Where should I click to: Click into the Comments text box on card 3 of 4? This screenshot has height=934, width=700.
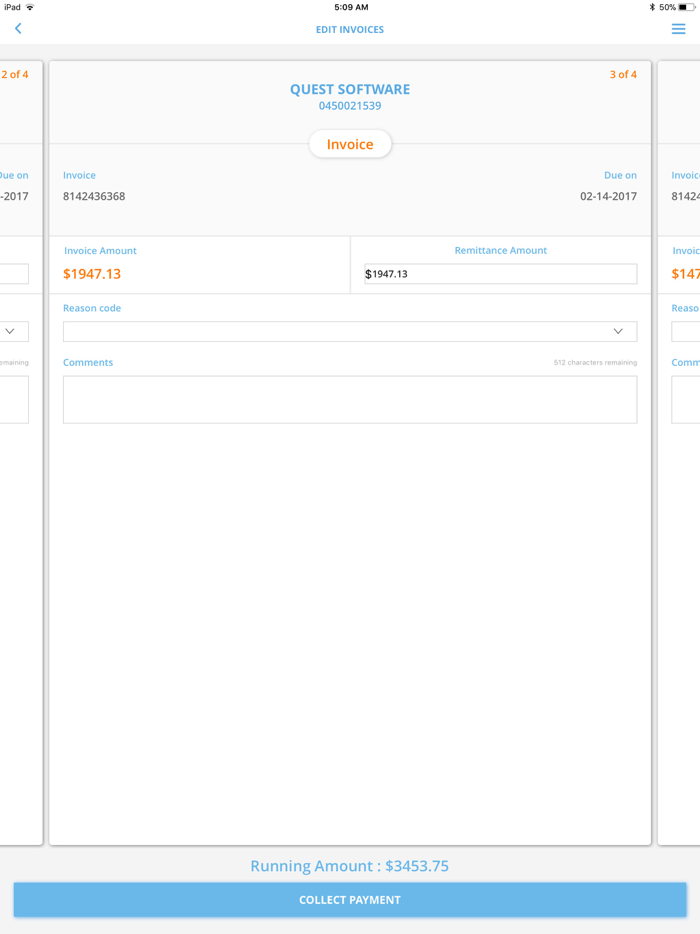tap(350, 399)
